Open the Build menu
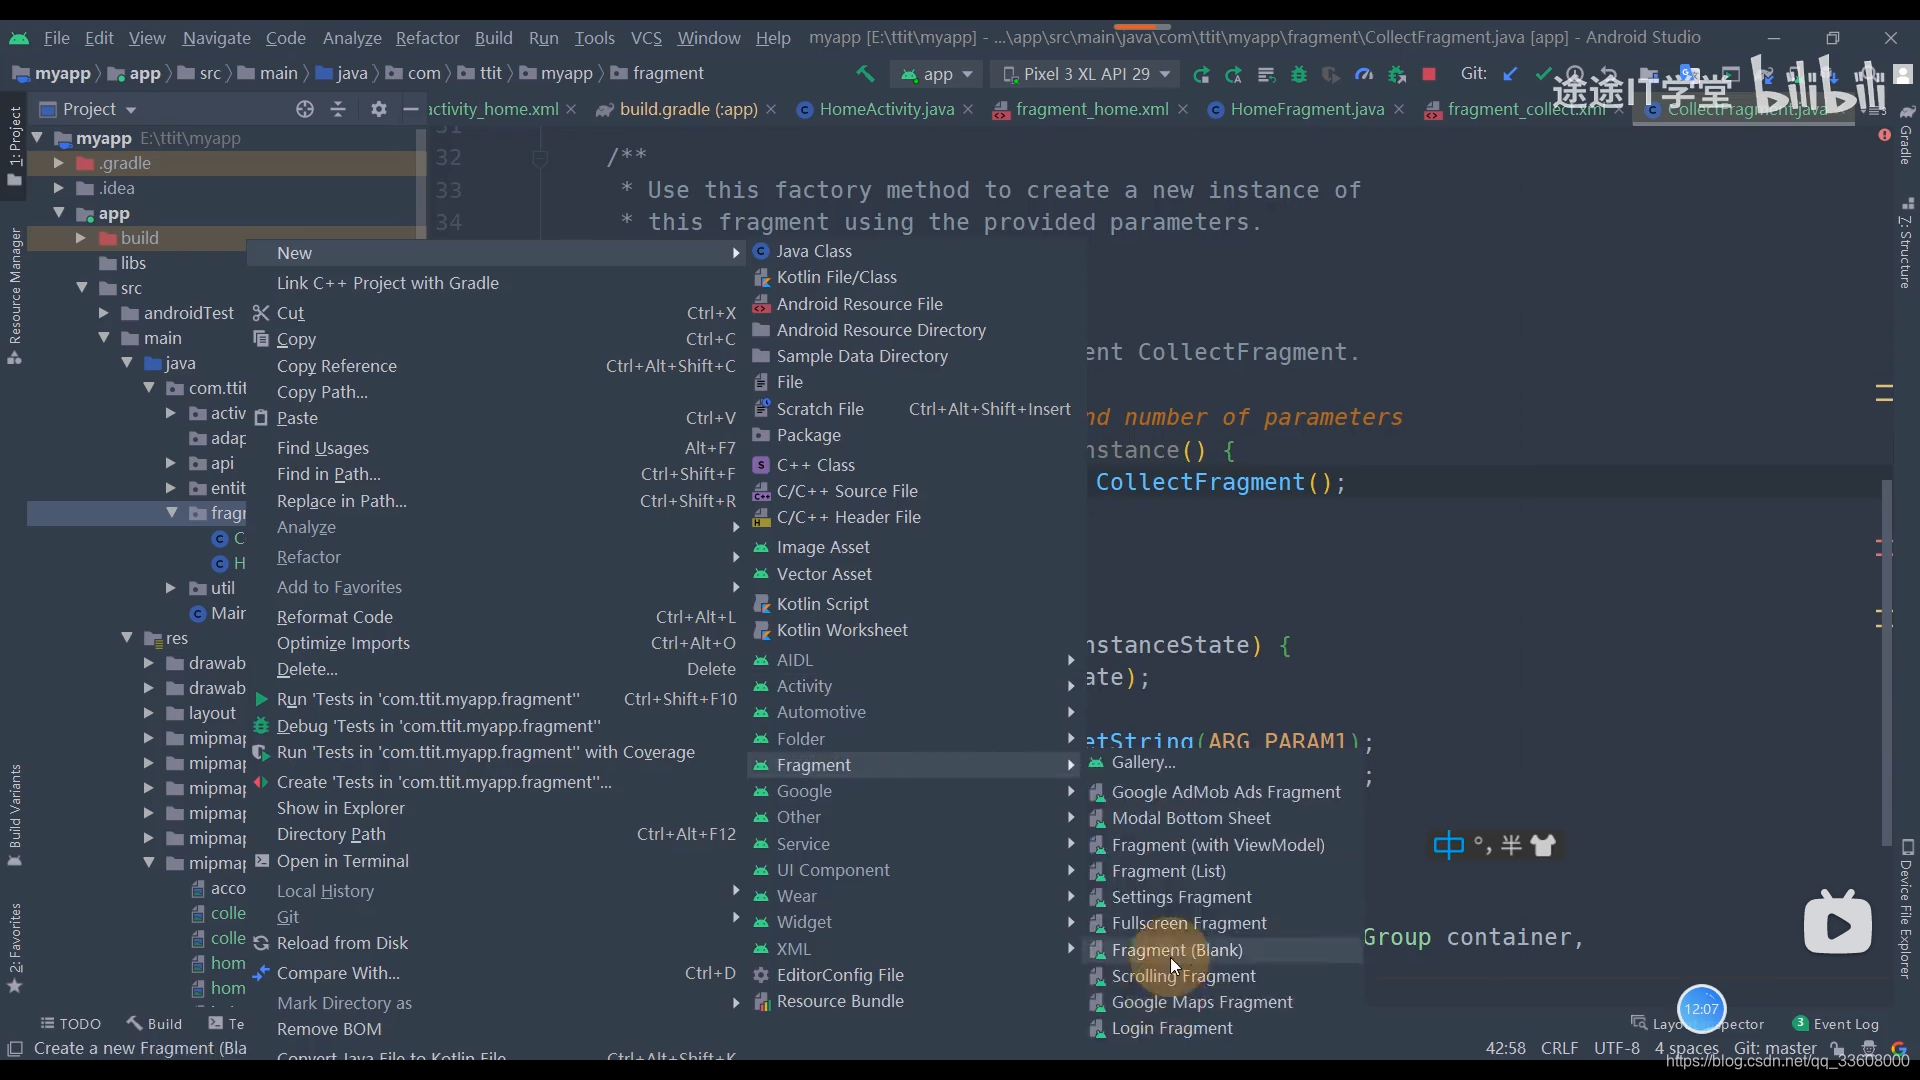This screenshot has width=1920, height=1080. [493, 38]
